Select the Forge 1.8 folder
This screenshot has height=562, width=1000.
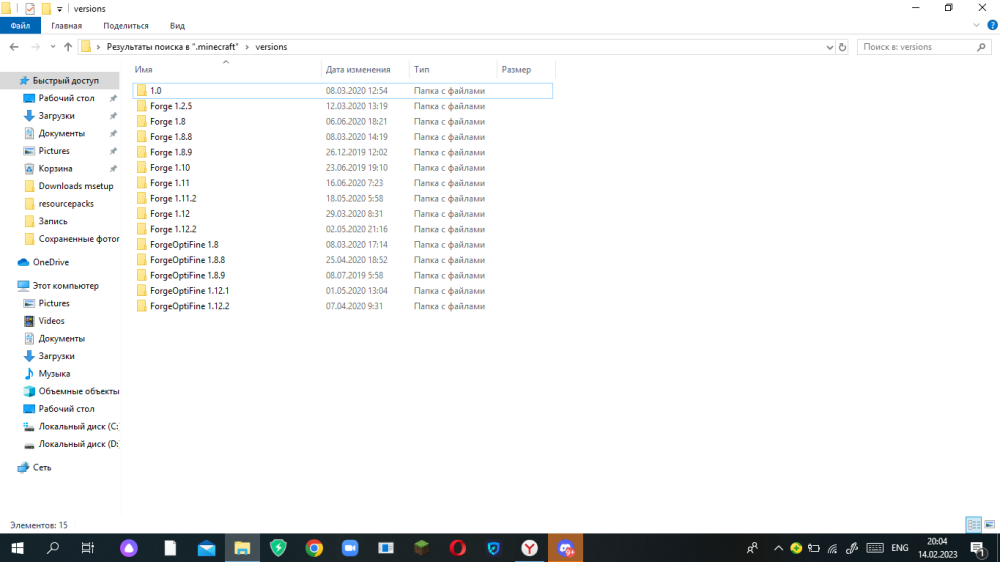tap(342, 121)
